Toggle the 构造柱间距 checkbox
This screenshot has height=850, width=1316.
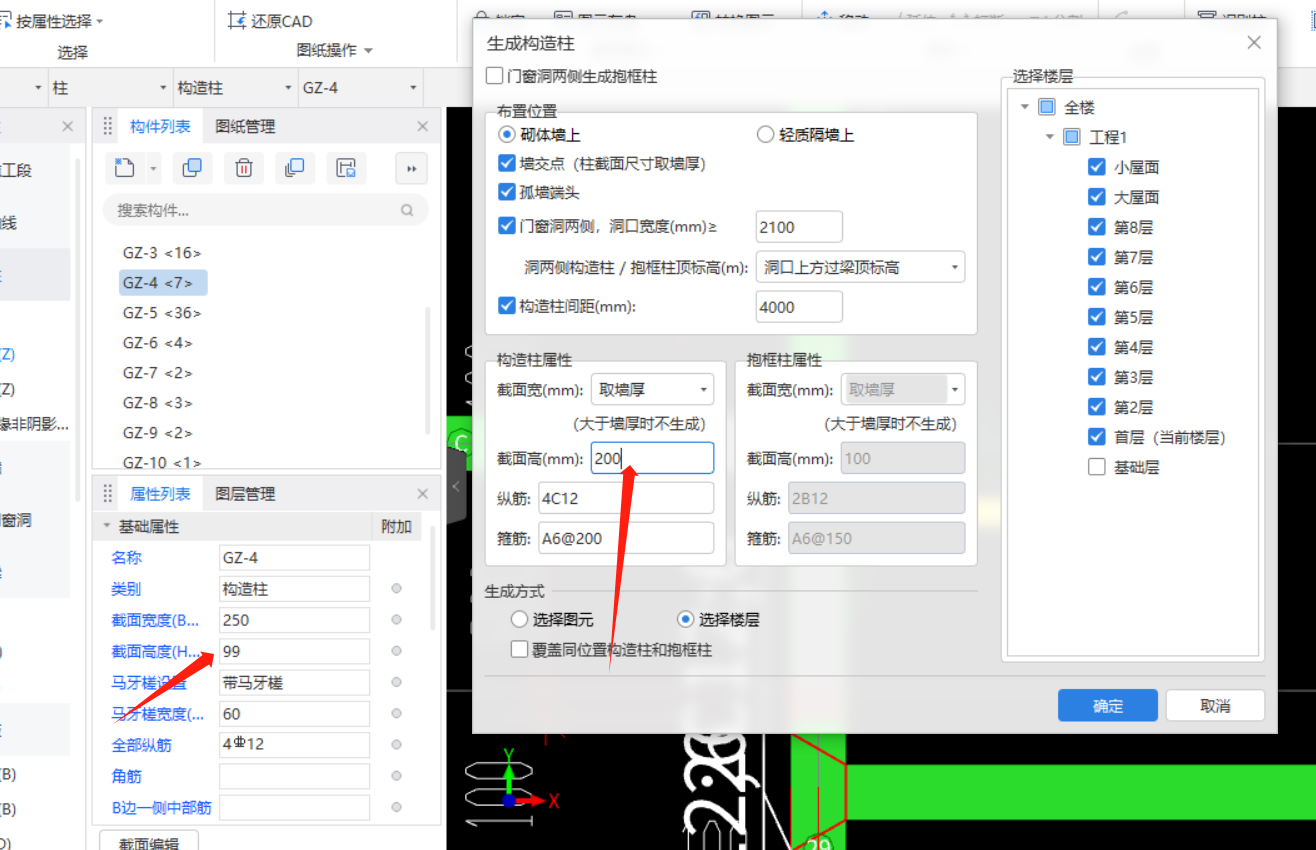[506, 306]
